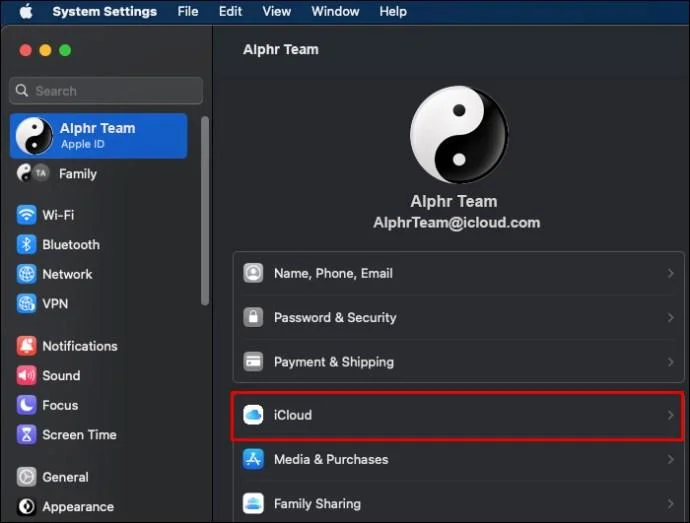Open the Wi-Fi label in sidebar
The image size is (690, 523).
(x=58, y=215)
